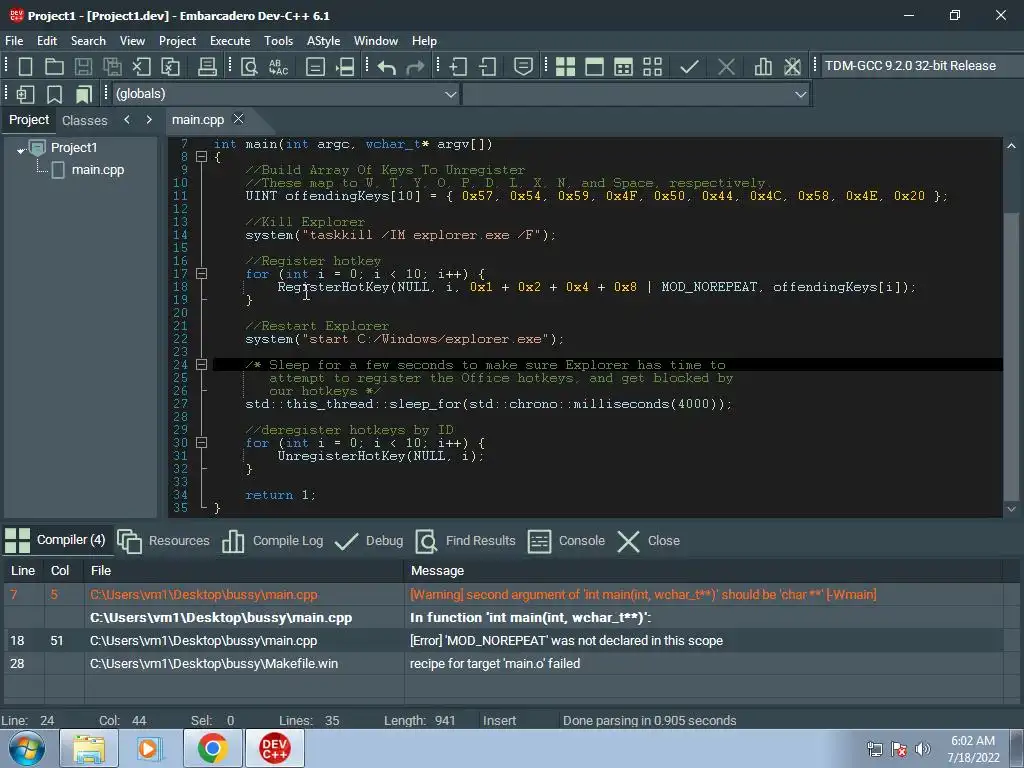Image resolution: width=1024 pixels, height=768 pixels.
Task: Open the TDM-GCC 9.2.0 compiler set dropdown
Action: [921, 66]
